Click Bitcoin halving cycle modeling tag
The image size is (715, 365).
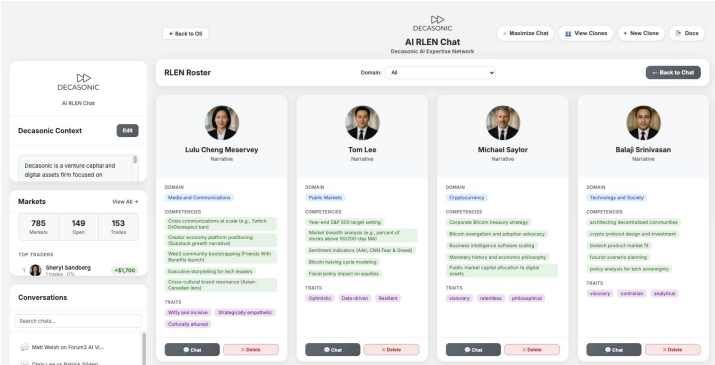click(342, 262)
